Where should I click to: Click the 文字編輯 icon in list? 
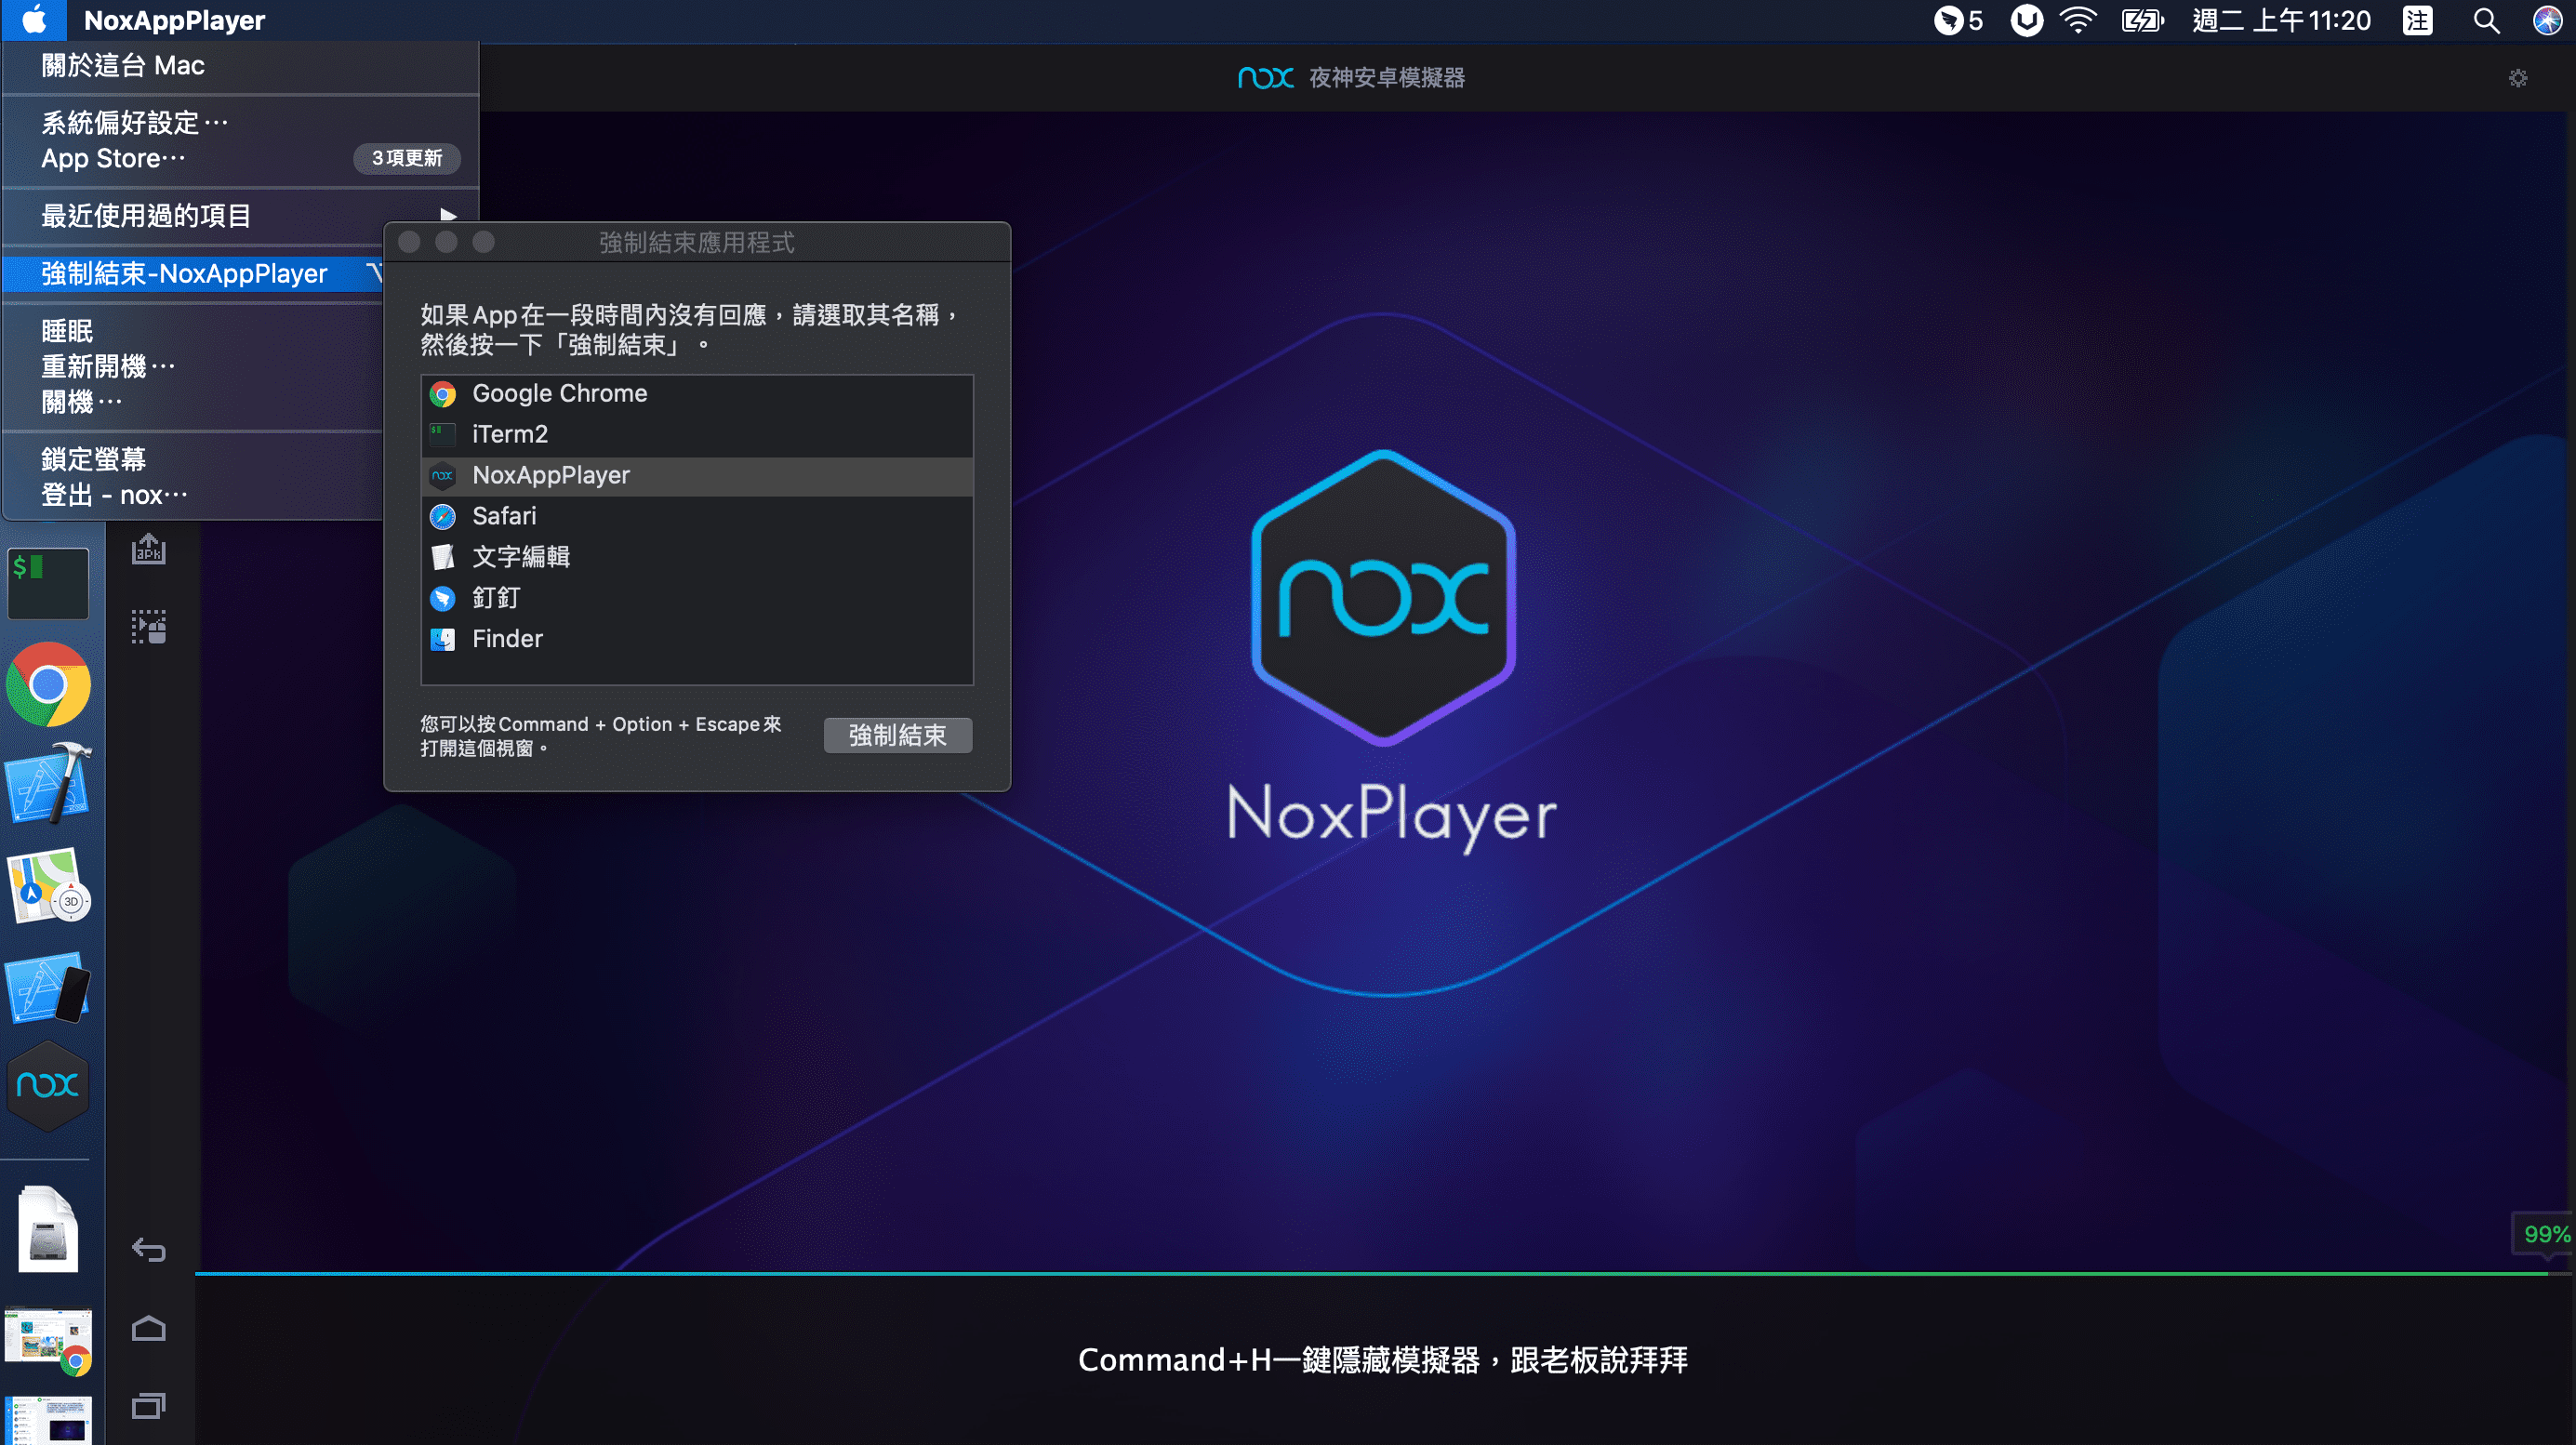pyautogui.click(x=442, y=557)
